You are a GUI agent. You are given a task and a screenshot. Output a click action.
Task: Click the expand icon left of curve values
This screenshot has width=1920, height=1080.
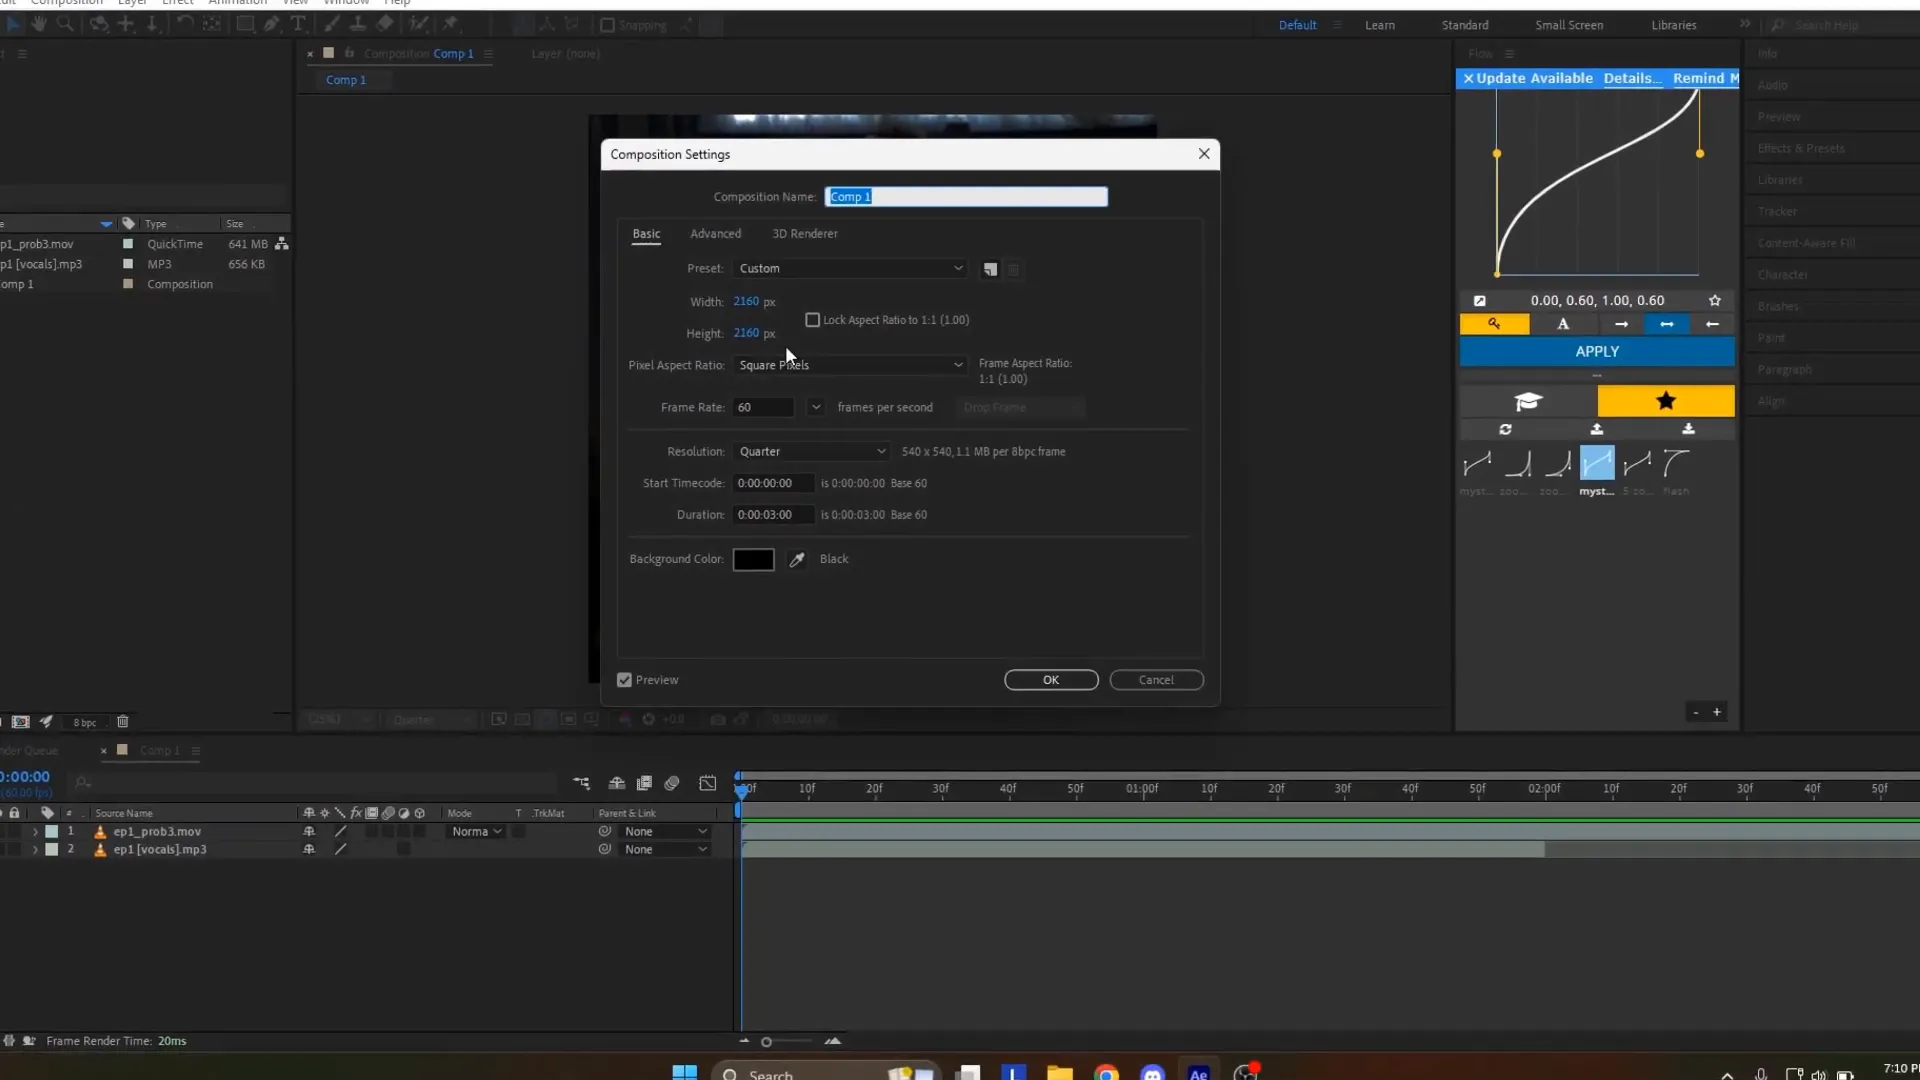click(x=1480, y=300)
